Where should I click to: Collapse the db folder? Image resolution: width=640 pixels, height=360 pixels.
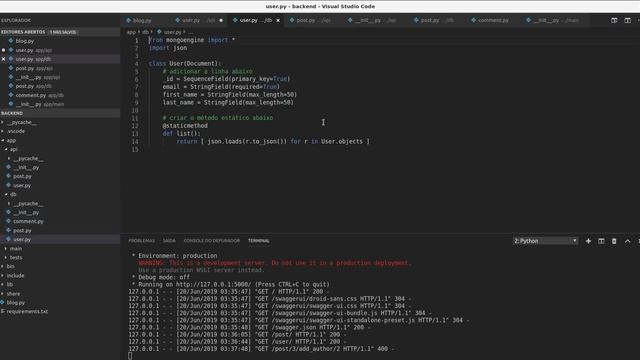coord(13,194)
